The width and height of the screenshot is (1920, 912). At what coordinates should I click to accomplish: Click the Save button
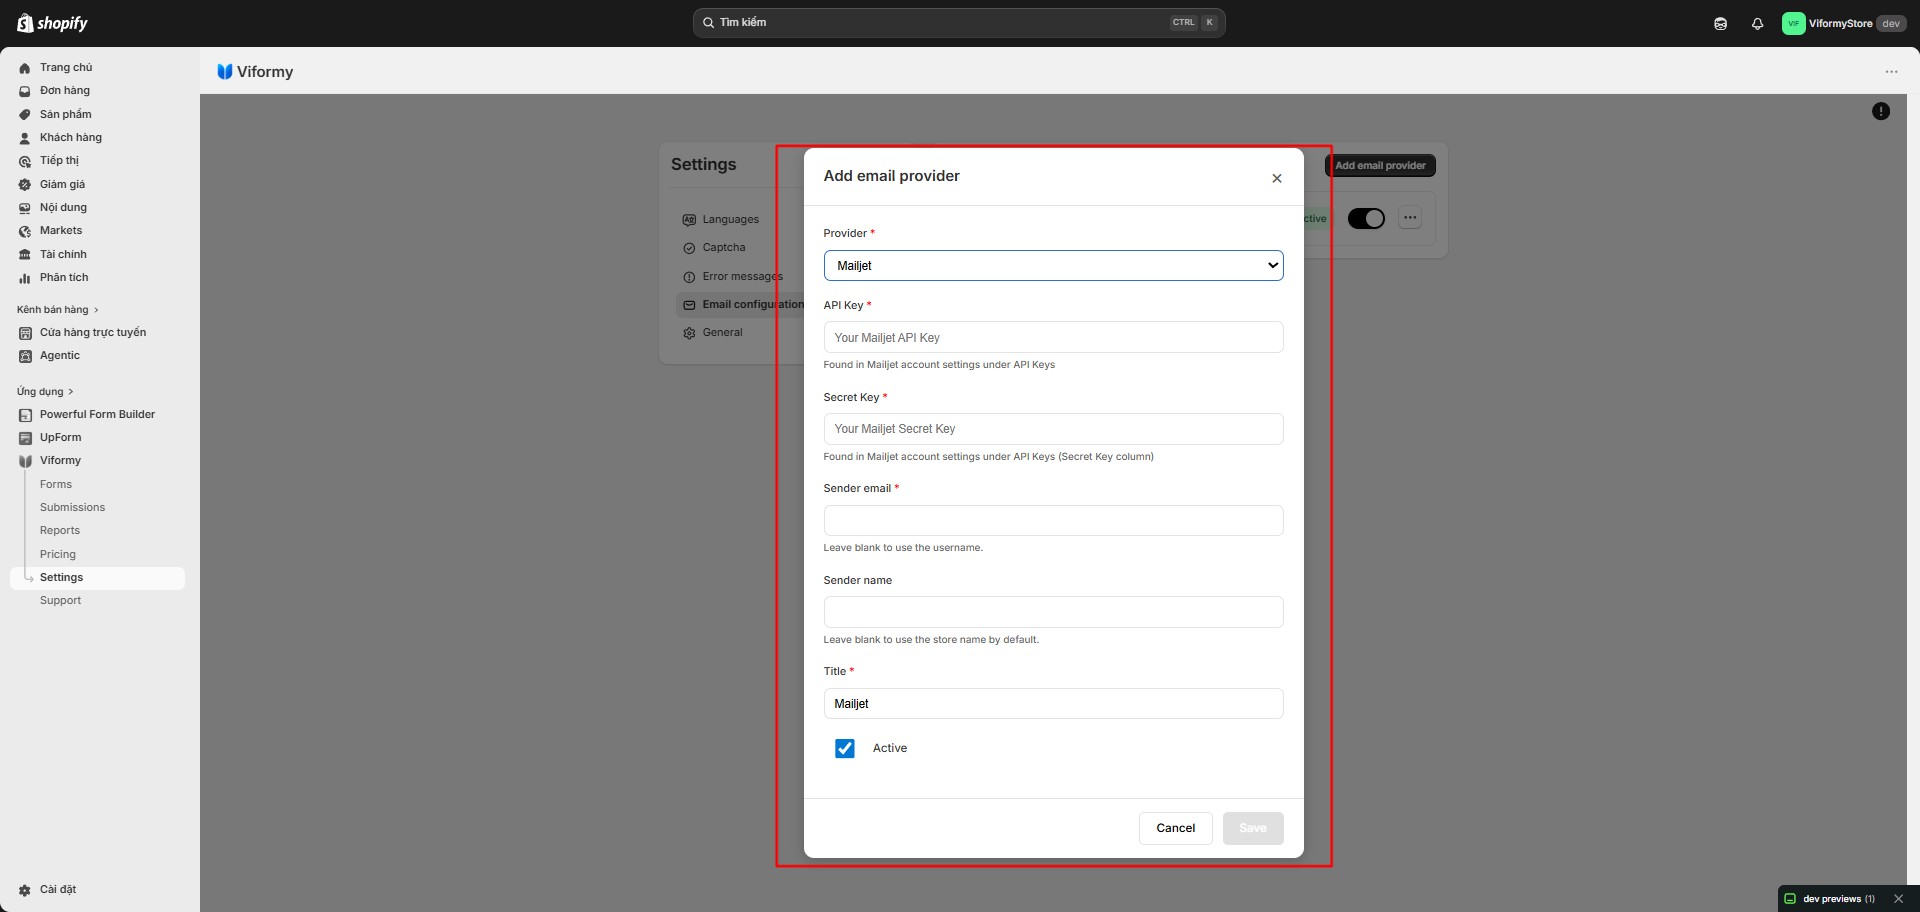pos(1253,828)
